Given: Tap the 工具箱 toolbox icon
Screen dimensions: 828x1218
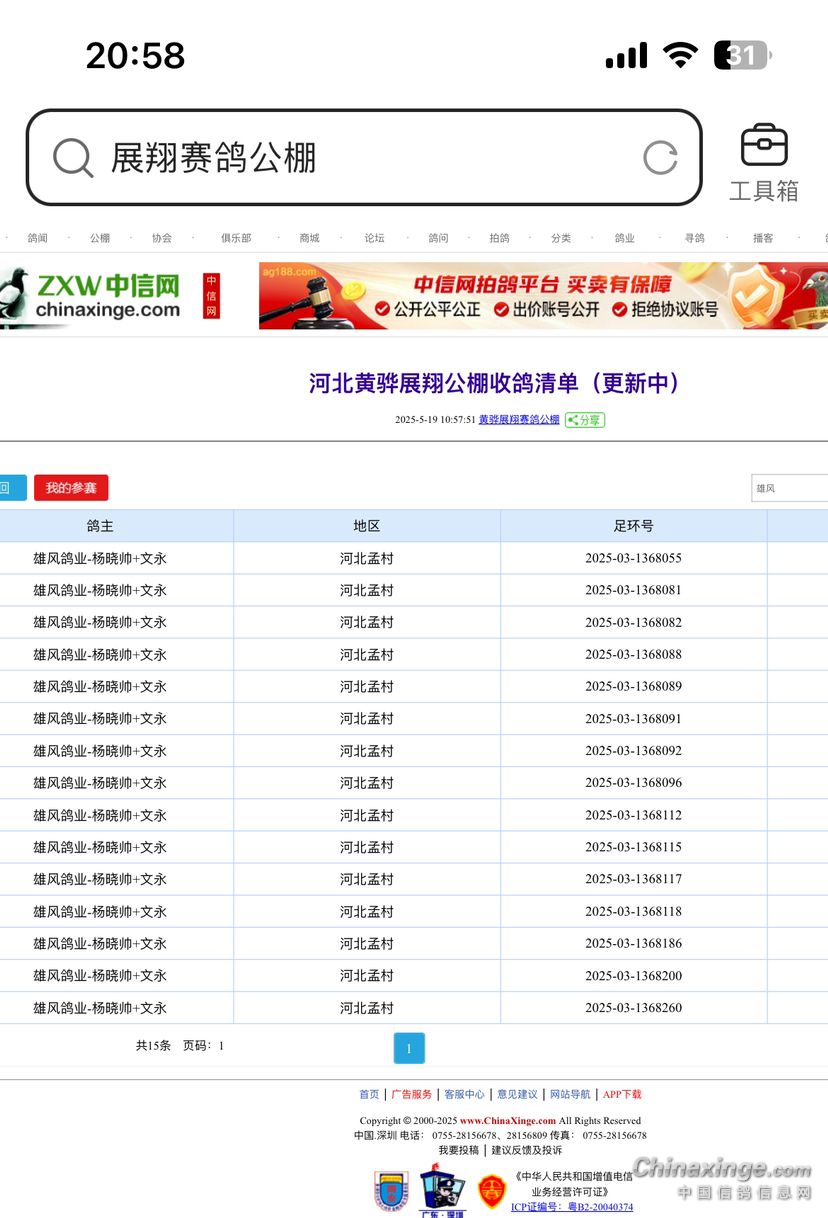Looking at the screenshot, I should pos(764,147).
